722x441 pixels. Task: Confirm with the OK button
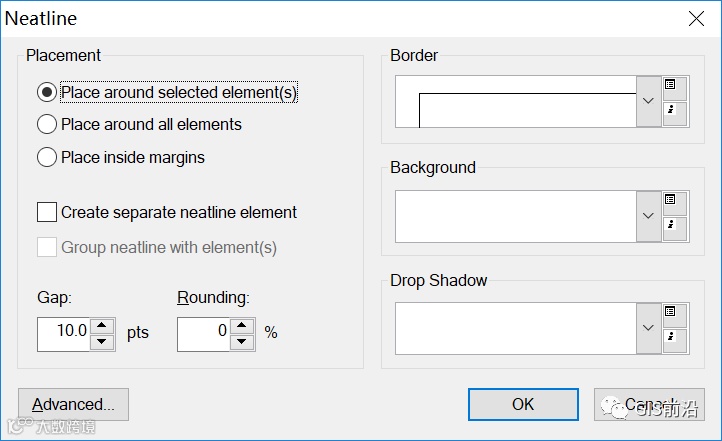click(523, 404)
